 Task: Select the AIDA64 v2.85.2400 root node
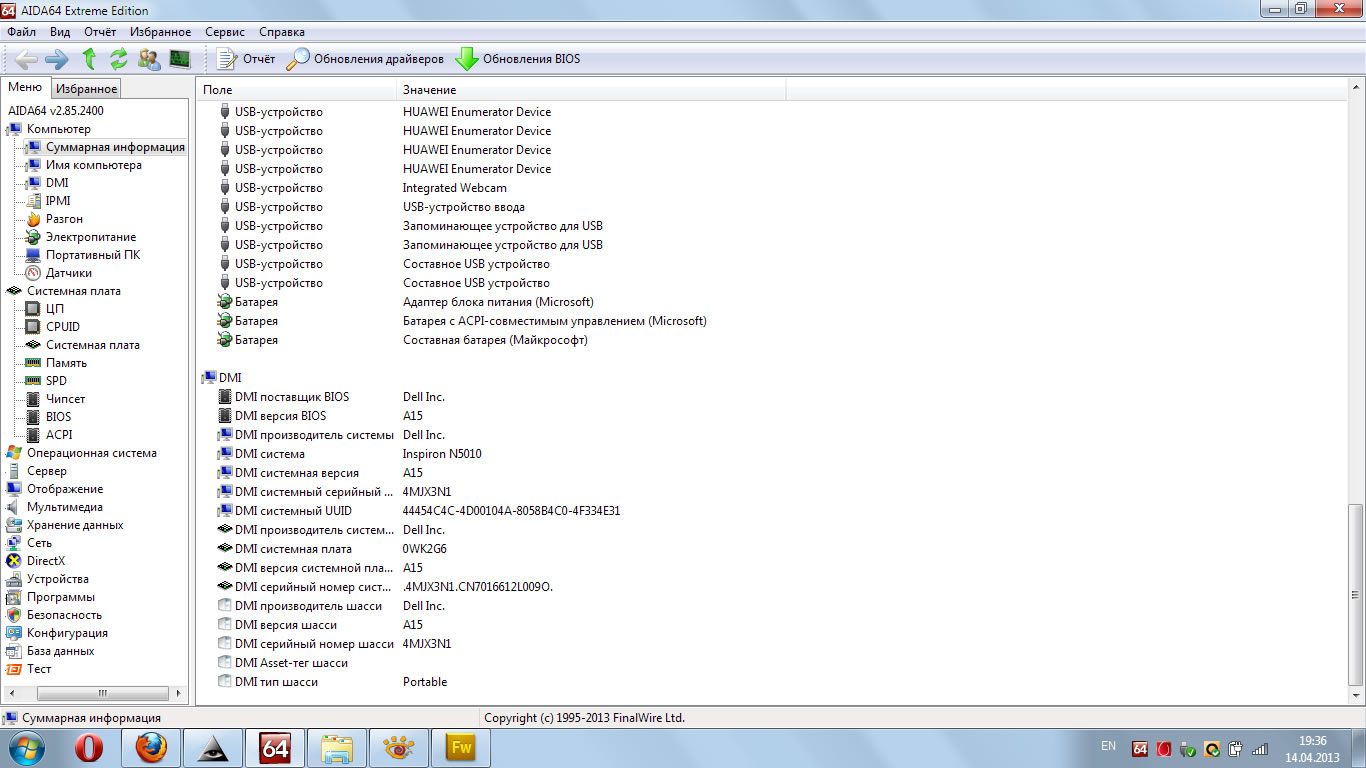[55, 111]
